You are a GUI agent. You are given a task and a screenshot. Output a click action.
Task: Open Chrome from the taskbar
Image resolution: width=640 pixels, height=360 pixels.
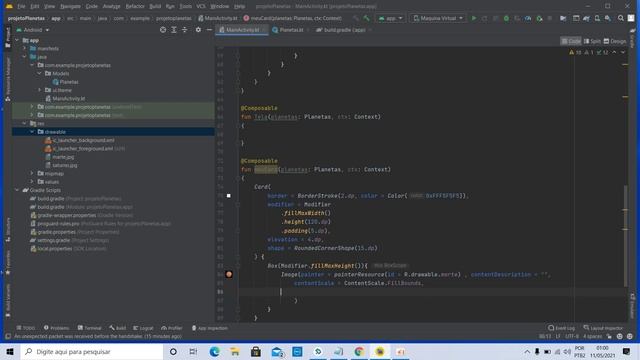[359, 351]
